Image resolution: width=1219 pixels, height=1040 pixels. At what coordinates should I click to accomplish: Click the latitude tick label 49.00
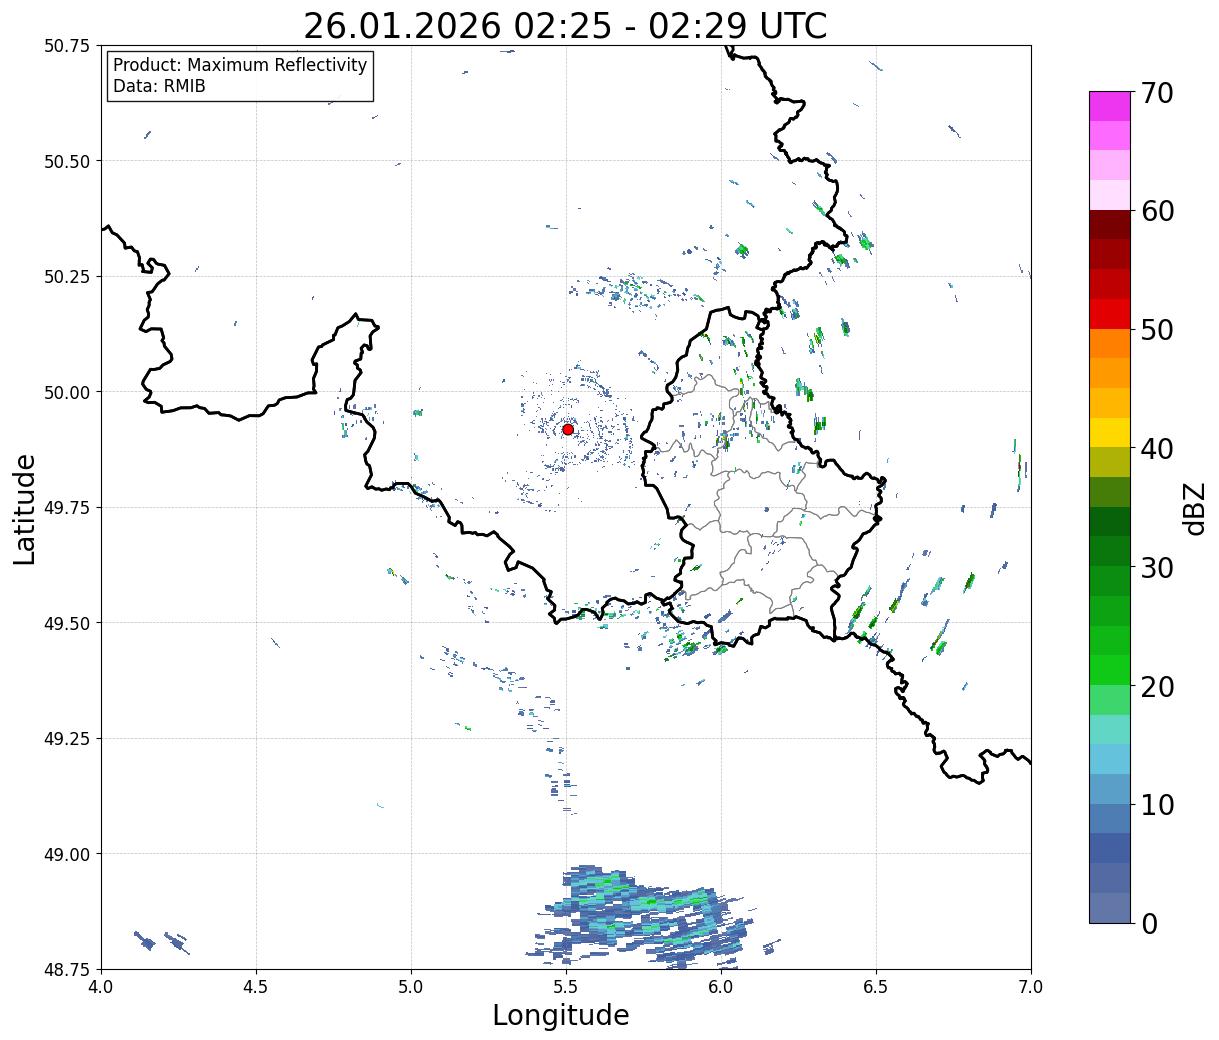(x=67, y=854)
